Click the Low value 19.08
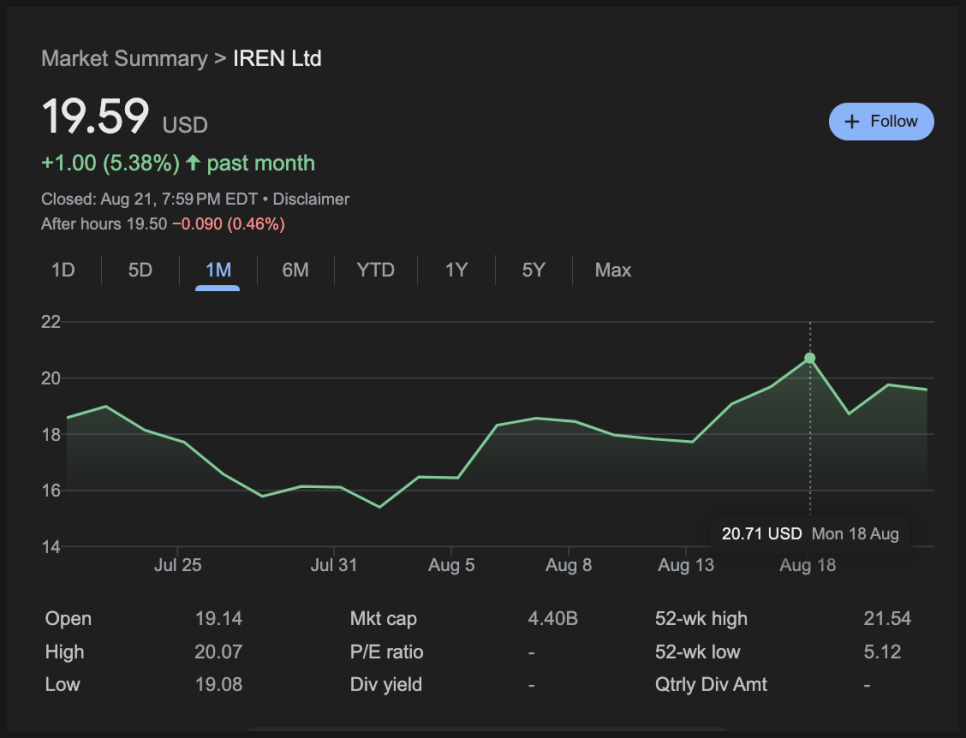Screen dimensions: 966x738 click(x=219, y=684)
